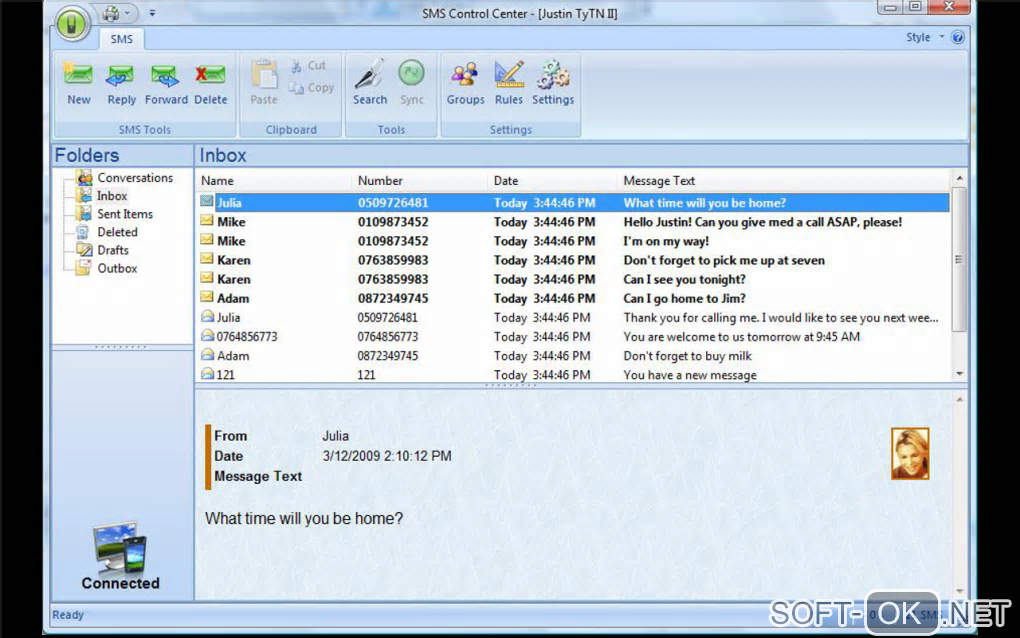1020x638 pixels.
Task: Delete the selected SMS message
Action: pyautogui.click(x=211, y=83)
